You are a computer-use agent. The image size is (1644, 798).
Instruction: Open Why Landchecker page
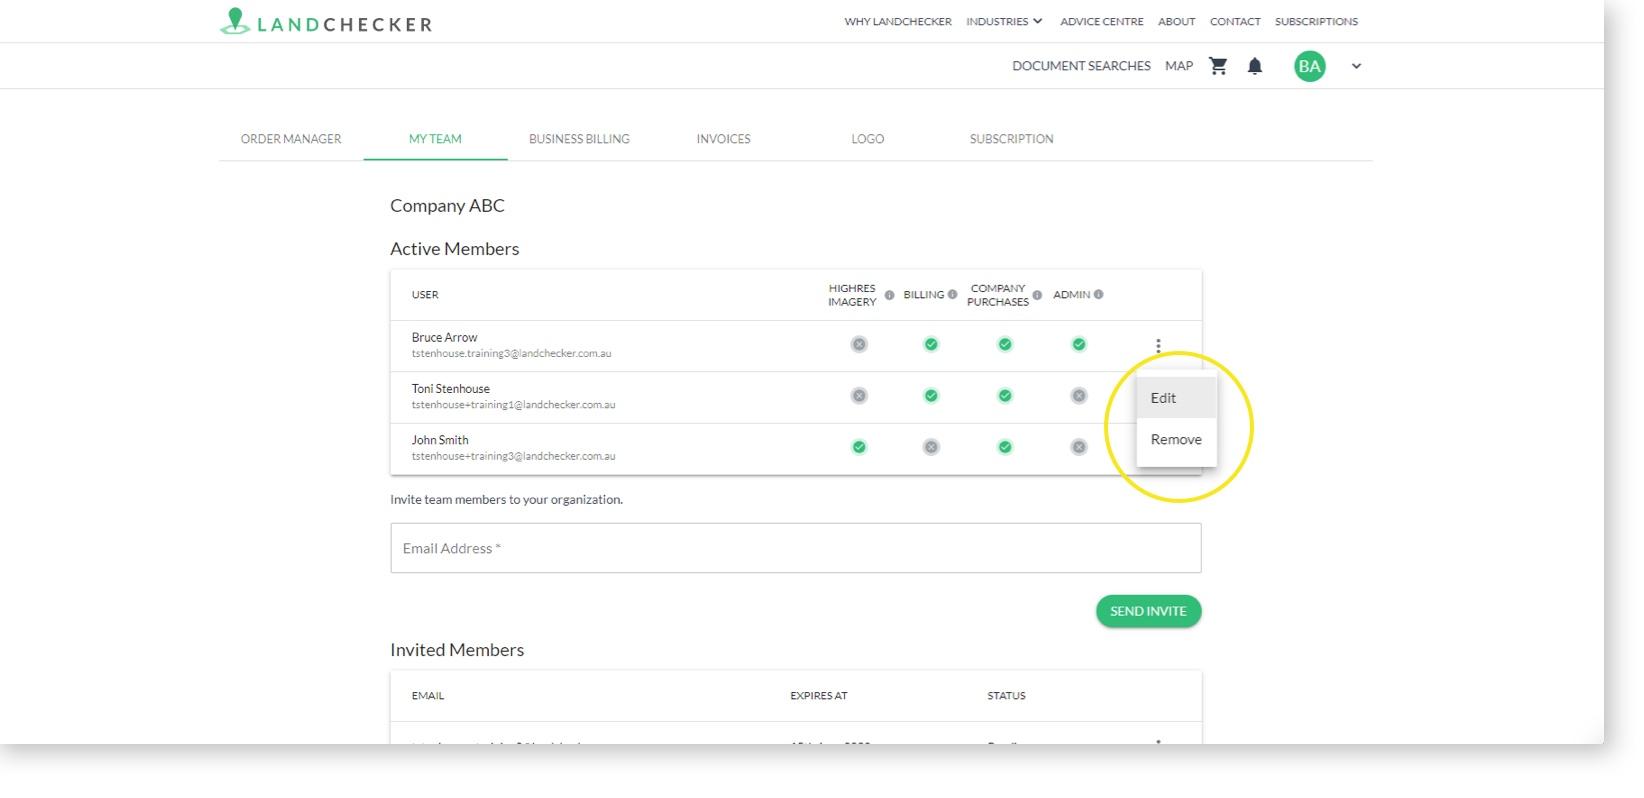pos(898,21)
